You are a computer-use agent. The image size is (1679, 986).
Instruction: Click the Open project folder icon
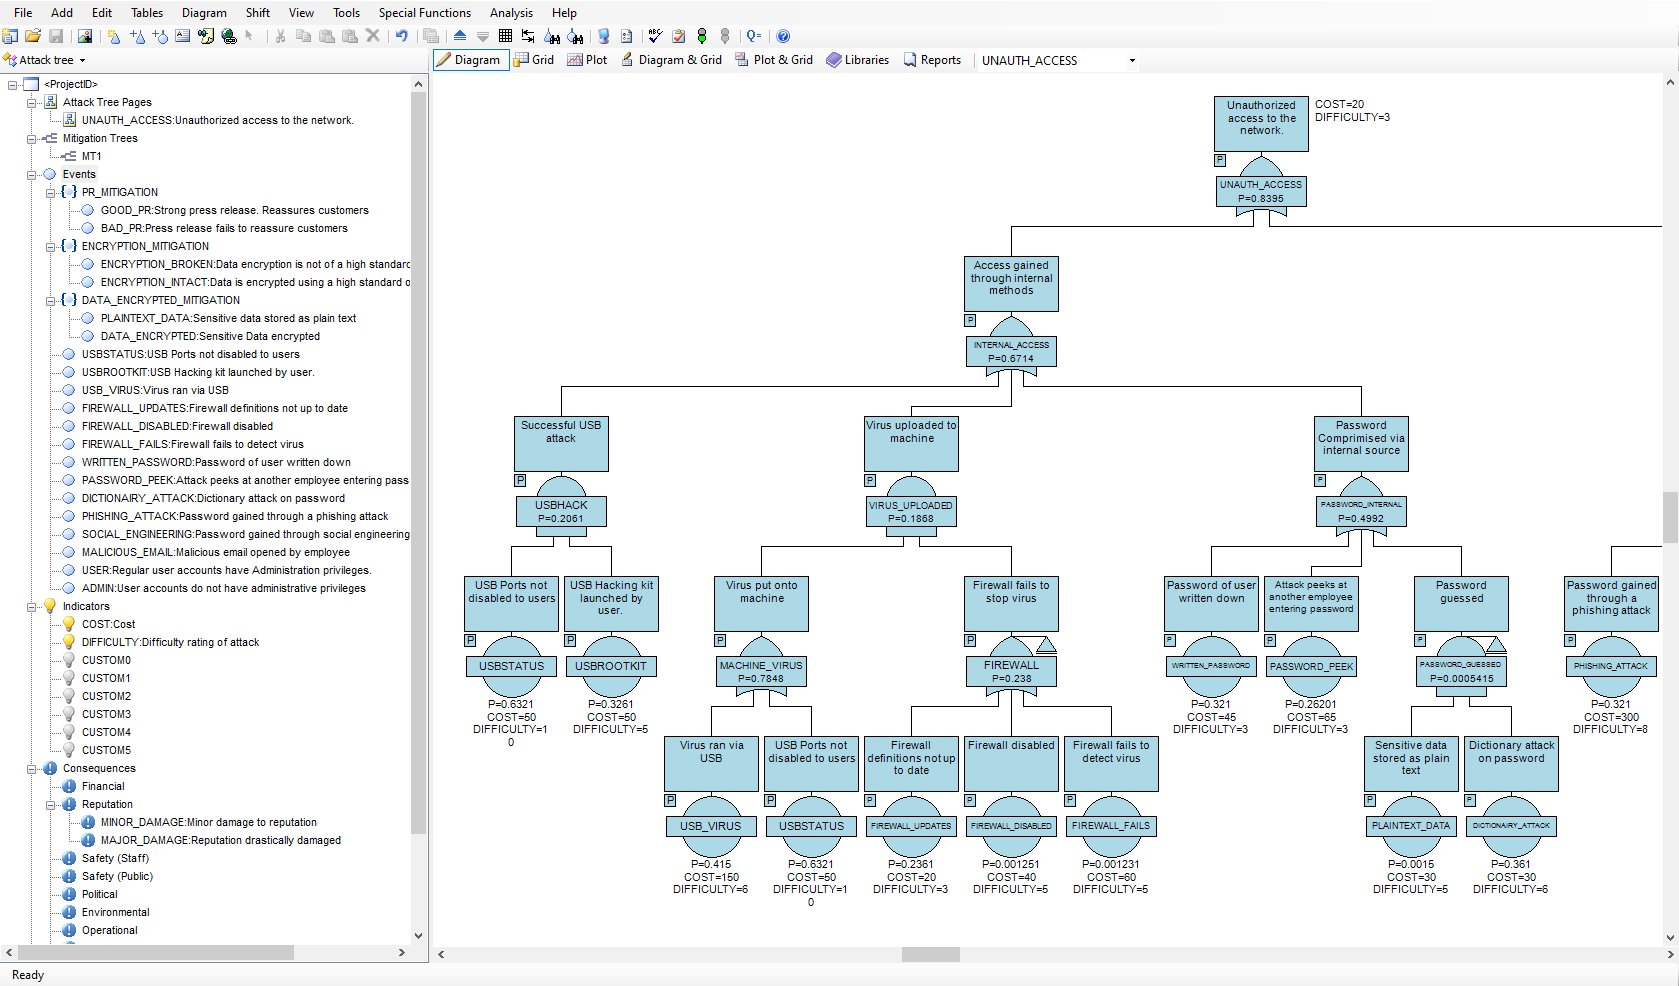point(33,36)
